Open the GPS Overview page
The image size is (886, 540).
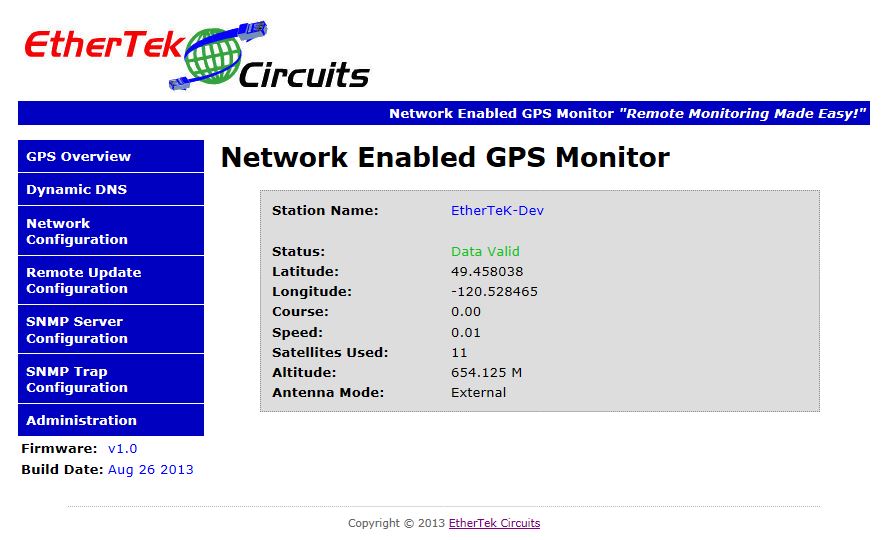point(111,156)
